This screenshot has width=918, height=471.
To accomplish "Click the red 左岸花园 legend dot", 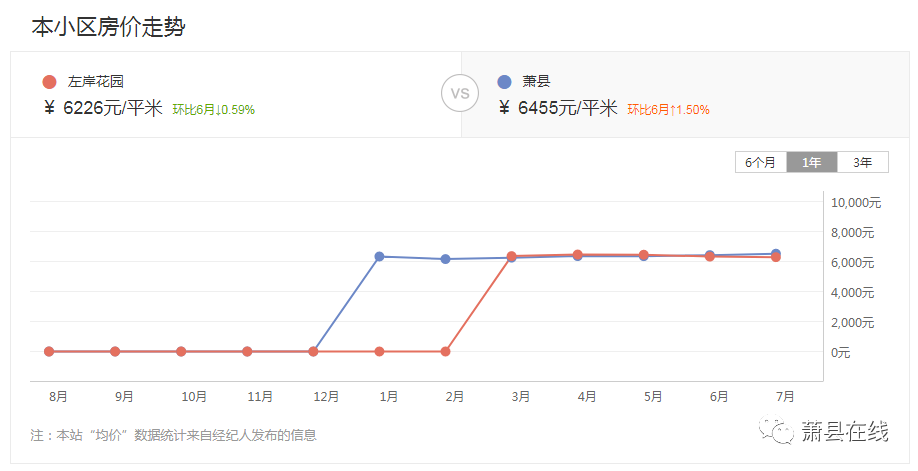I will point(50,83).
